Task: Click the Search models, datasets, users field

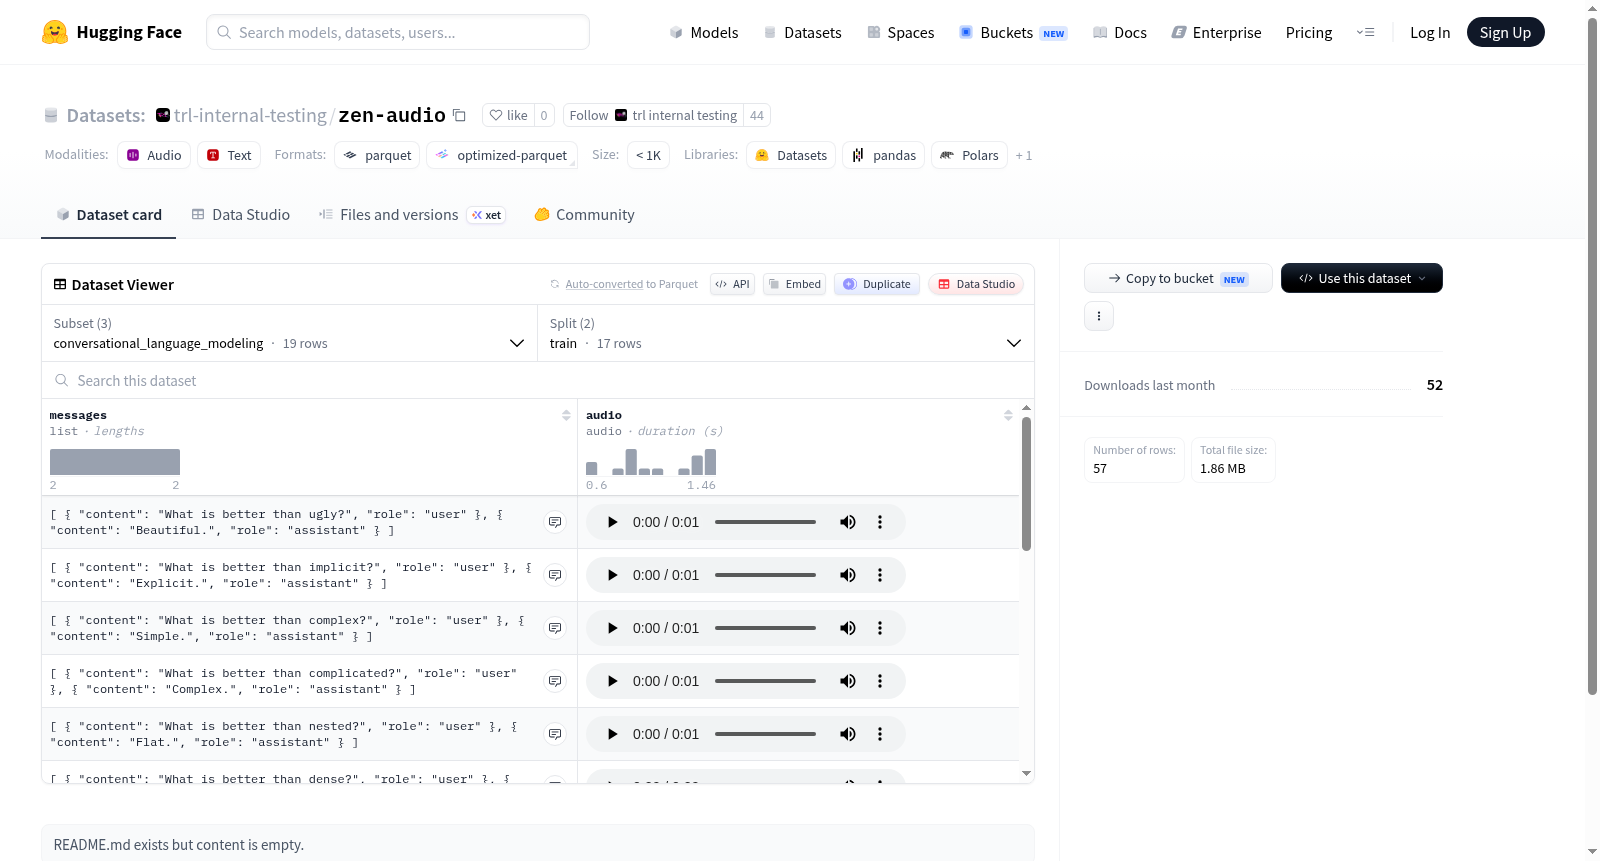Action: 398,32
